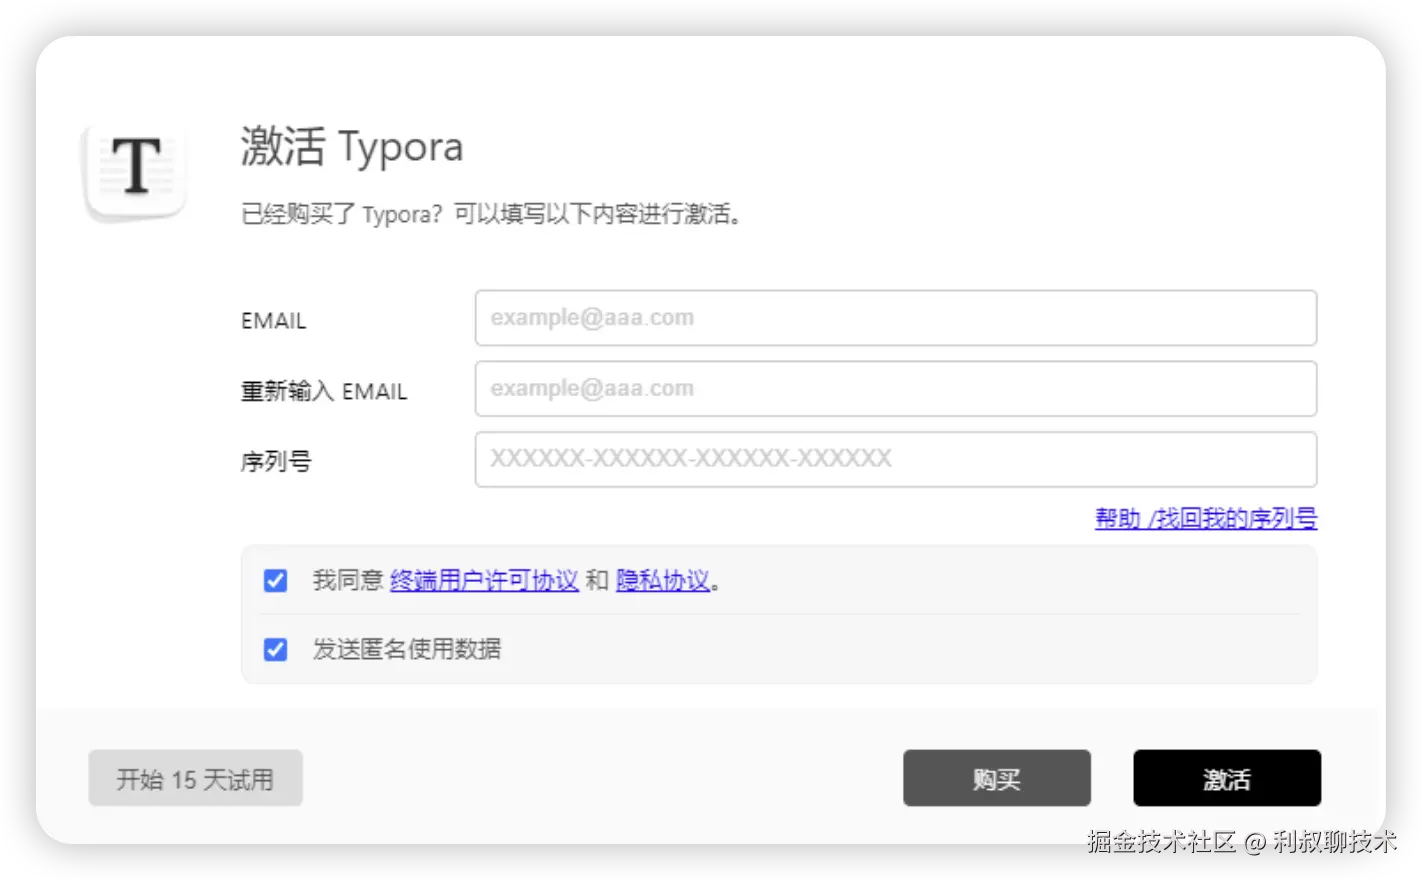Screen dimensions: 1422x880
Task: Select the 激活 Typora dialog heading
Action: tap(351, 147)
